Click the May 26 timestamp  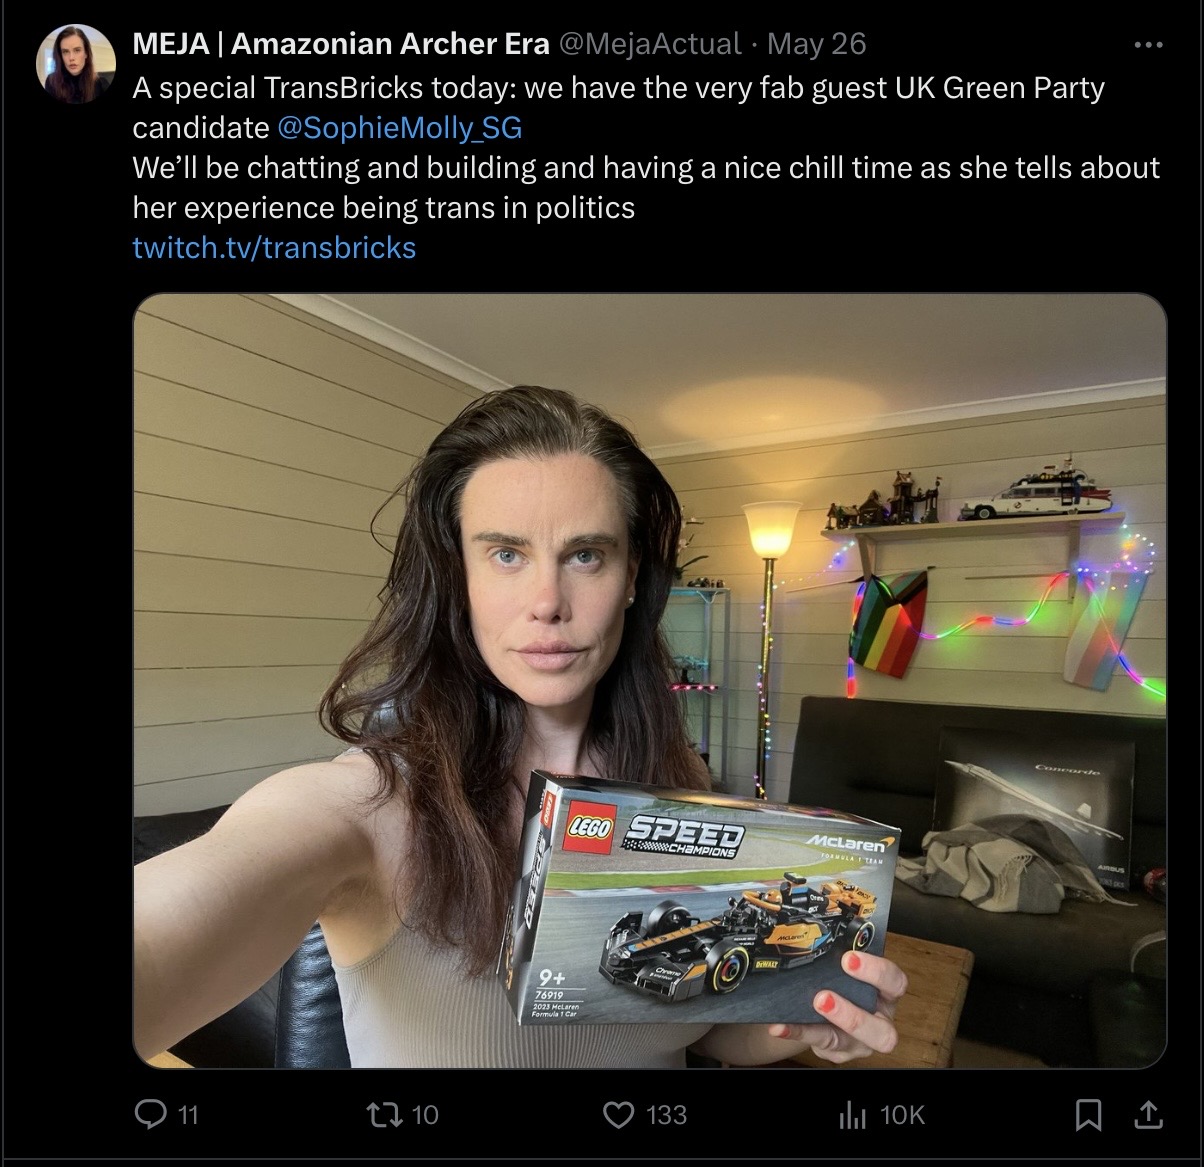pos(816,44)
